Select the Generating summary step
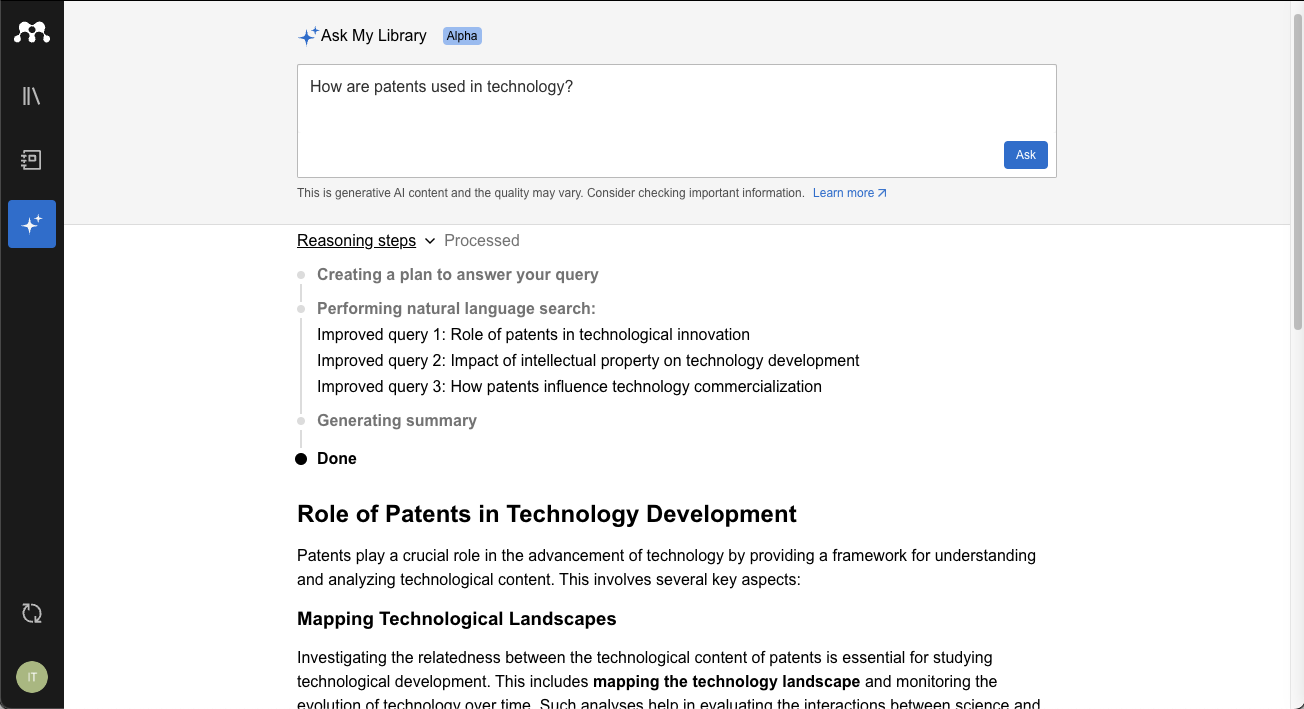The width and height of the screenshot is (1304, 709). (397, 420)
